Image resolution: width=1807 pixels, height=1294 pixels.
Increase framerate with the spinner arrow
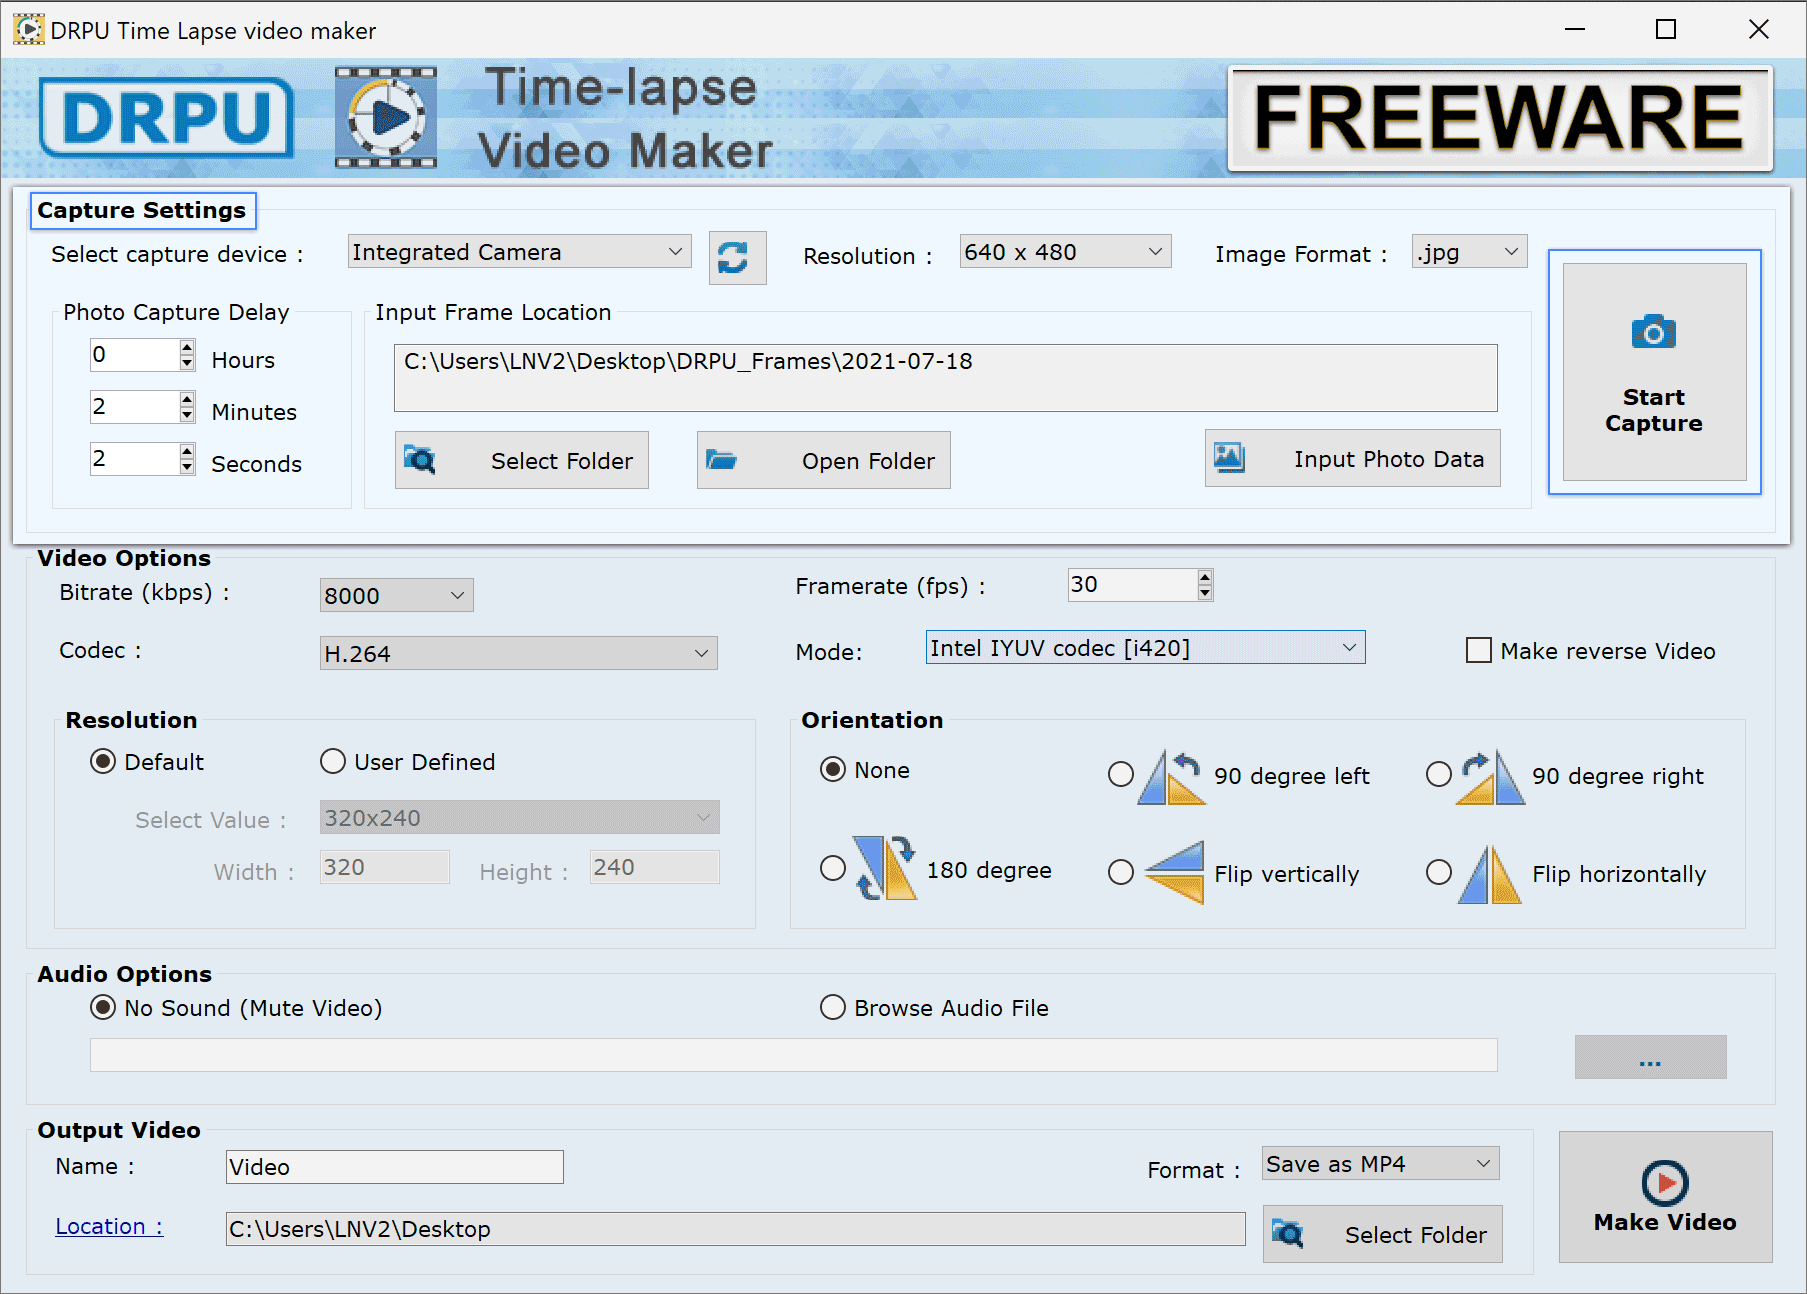coord(1204,578)
